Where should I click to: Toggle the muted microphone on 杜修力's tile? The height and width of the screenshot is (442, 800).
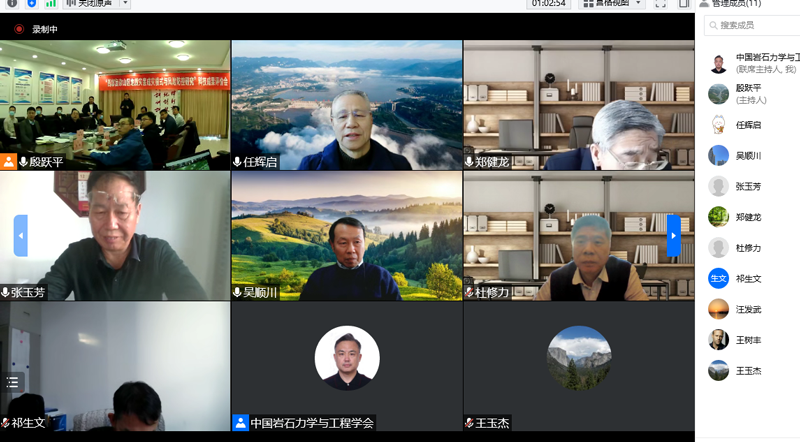pos(470,292)
